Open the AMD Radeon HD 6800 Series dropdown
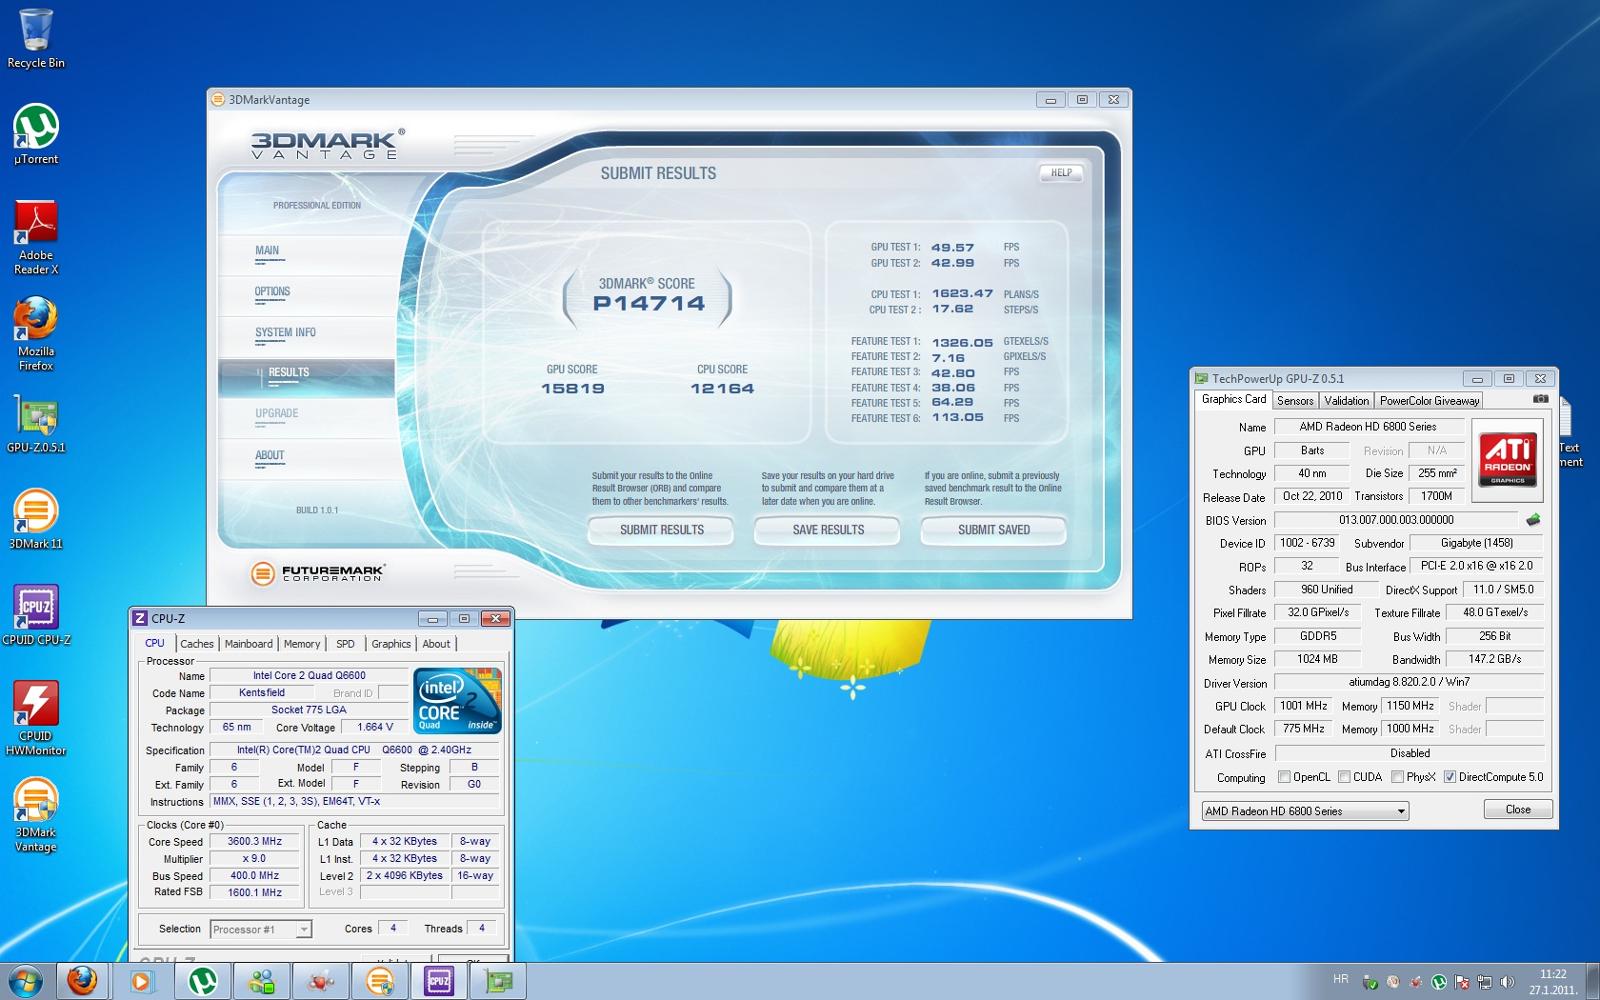1600x1000 pixels. click(x=1305, y=811)
